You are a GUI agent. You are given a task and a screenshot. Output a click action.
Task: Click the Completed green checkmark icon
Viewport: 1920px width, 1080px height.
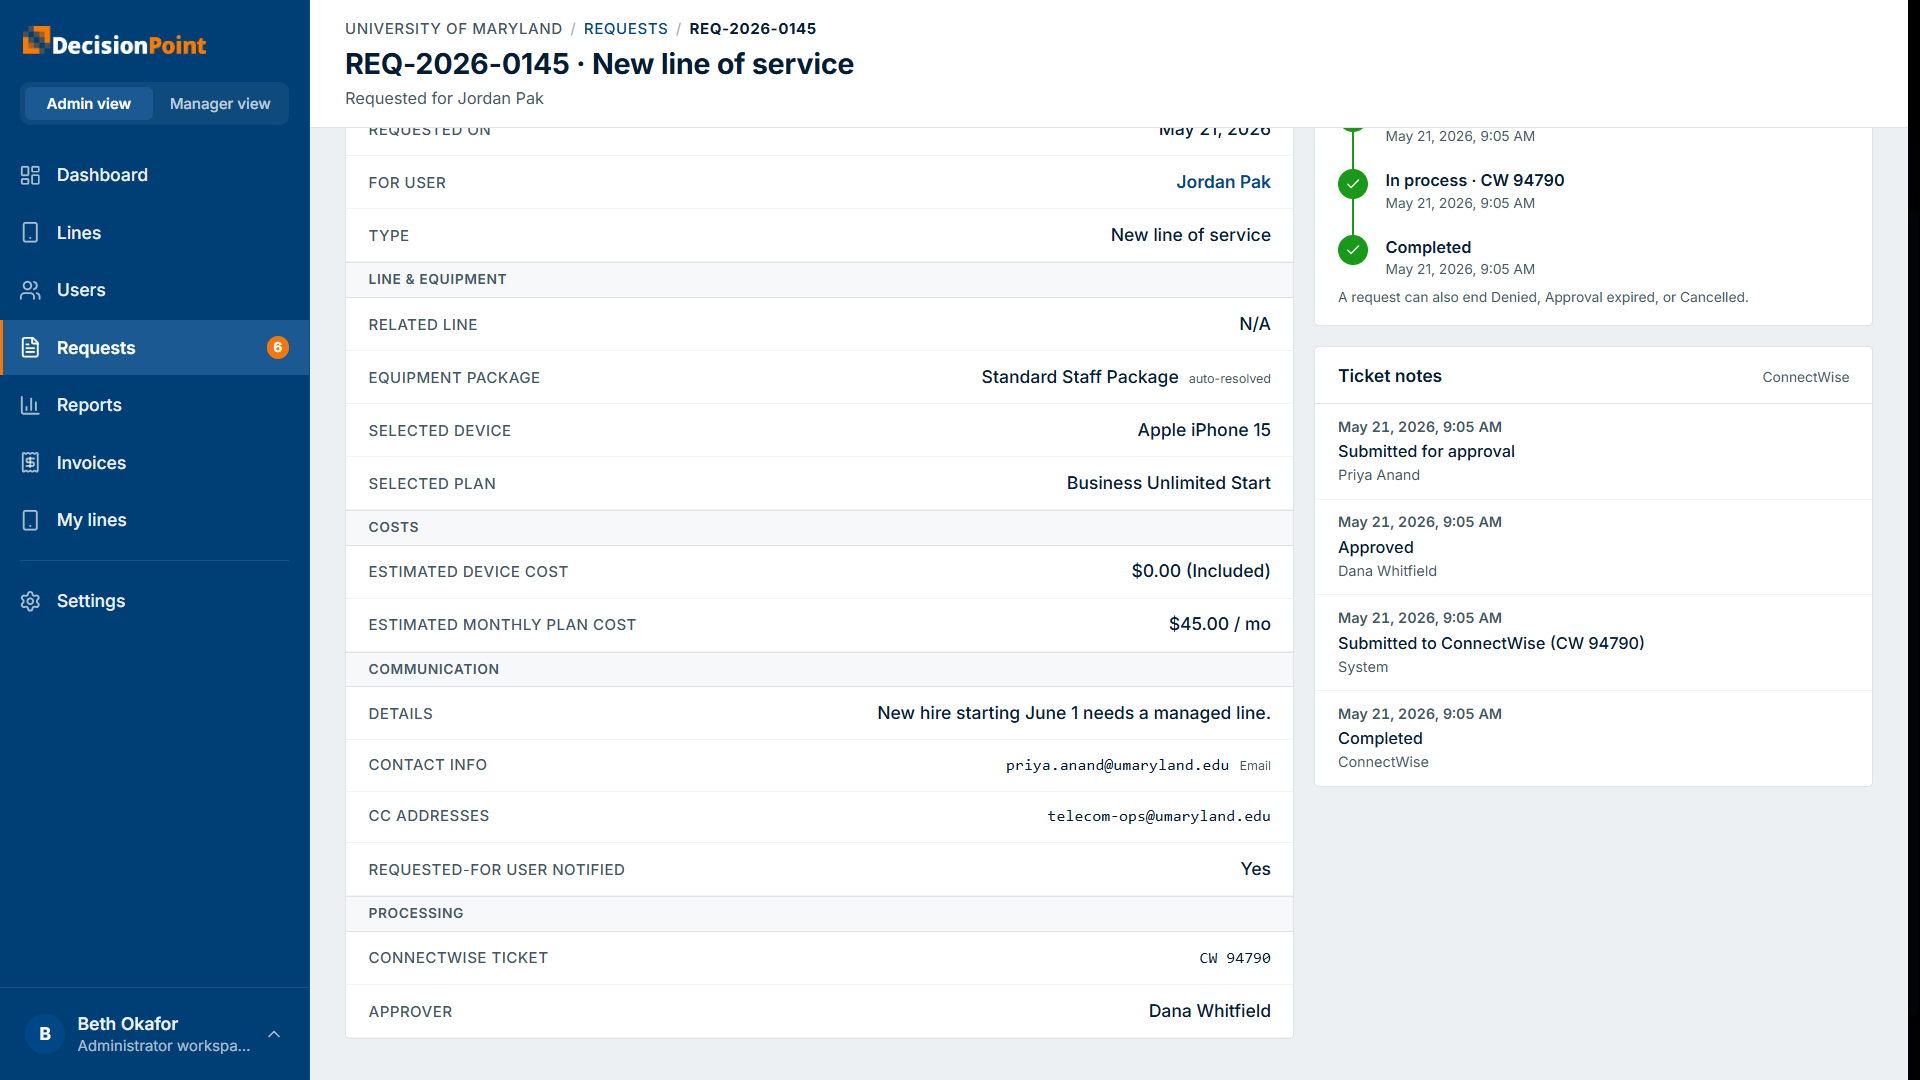(x=1353, y=250)
